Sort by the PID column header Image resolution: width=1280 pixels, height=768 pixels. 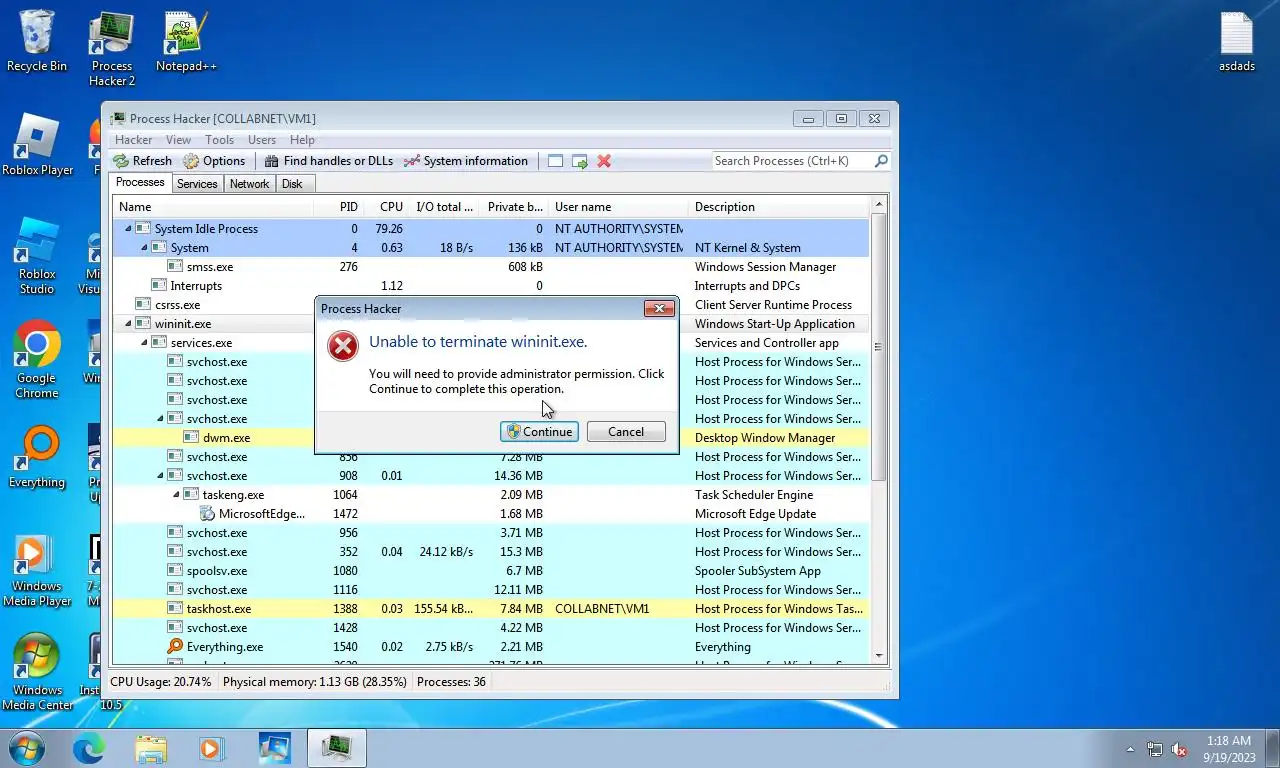338,207
